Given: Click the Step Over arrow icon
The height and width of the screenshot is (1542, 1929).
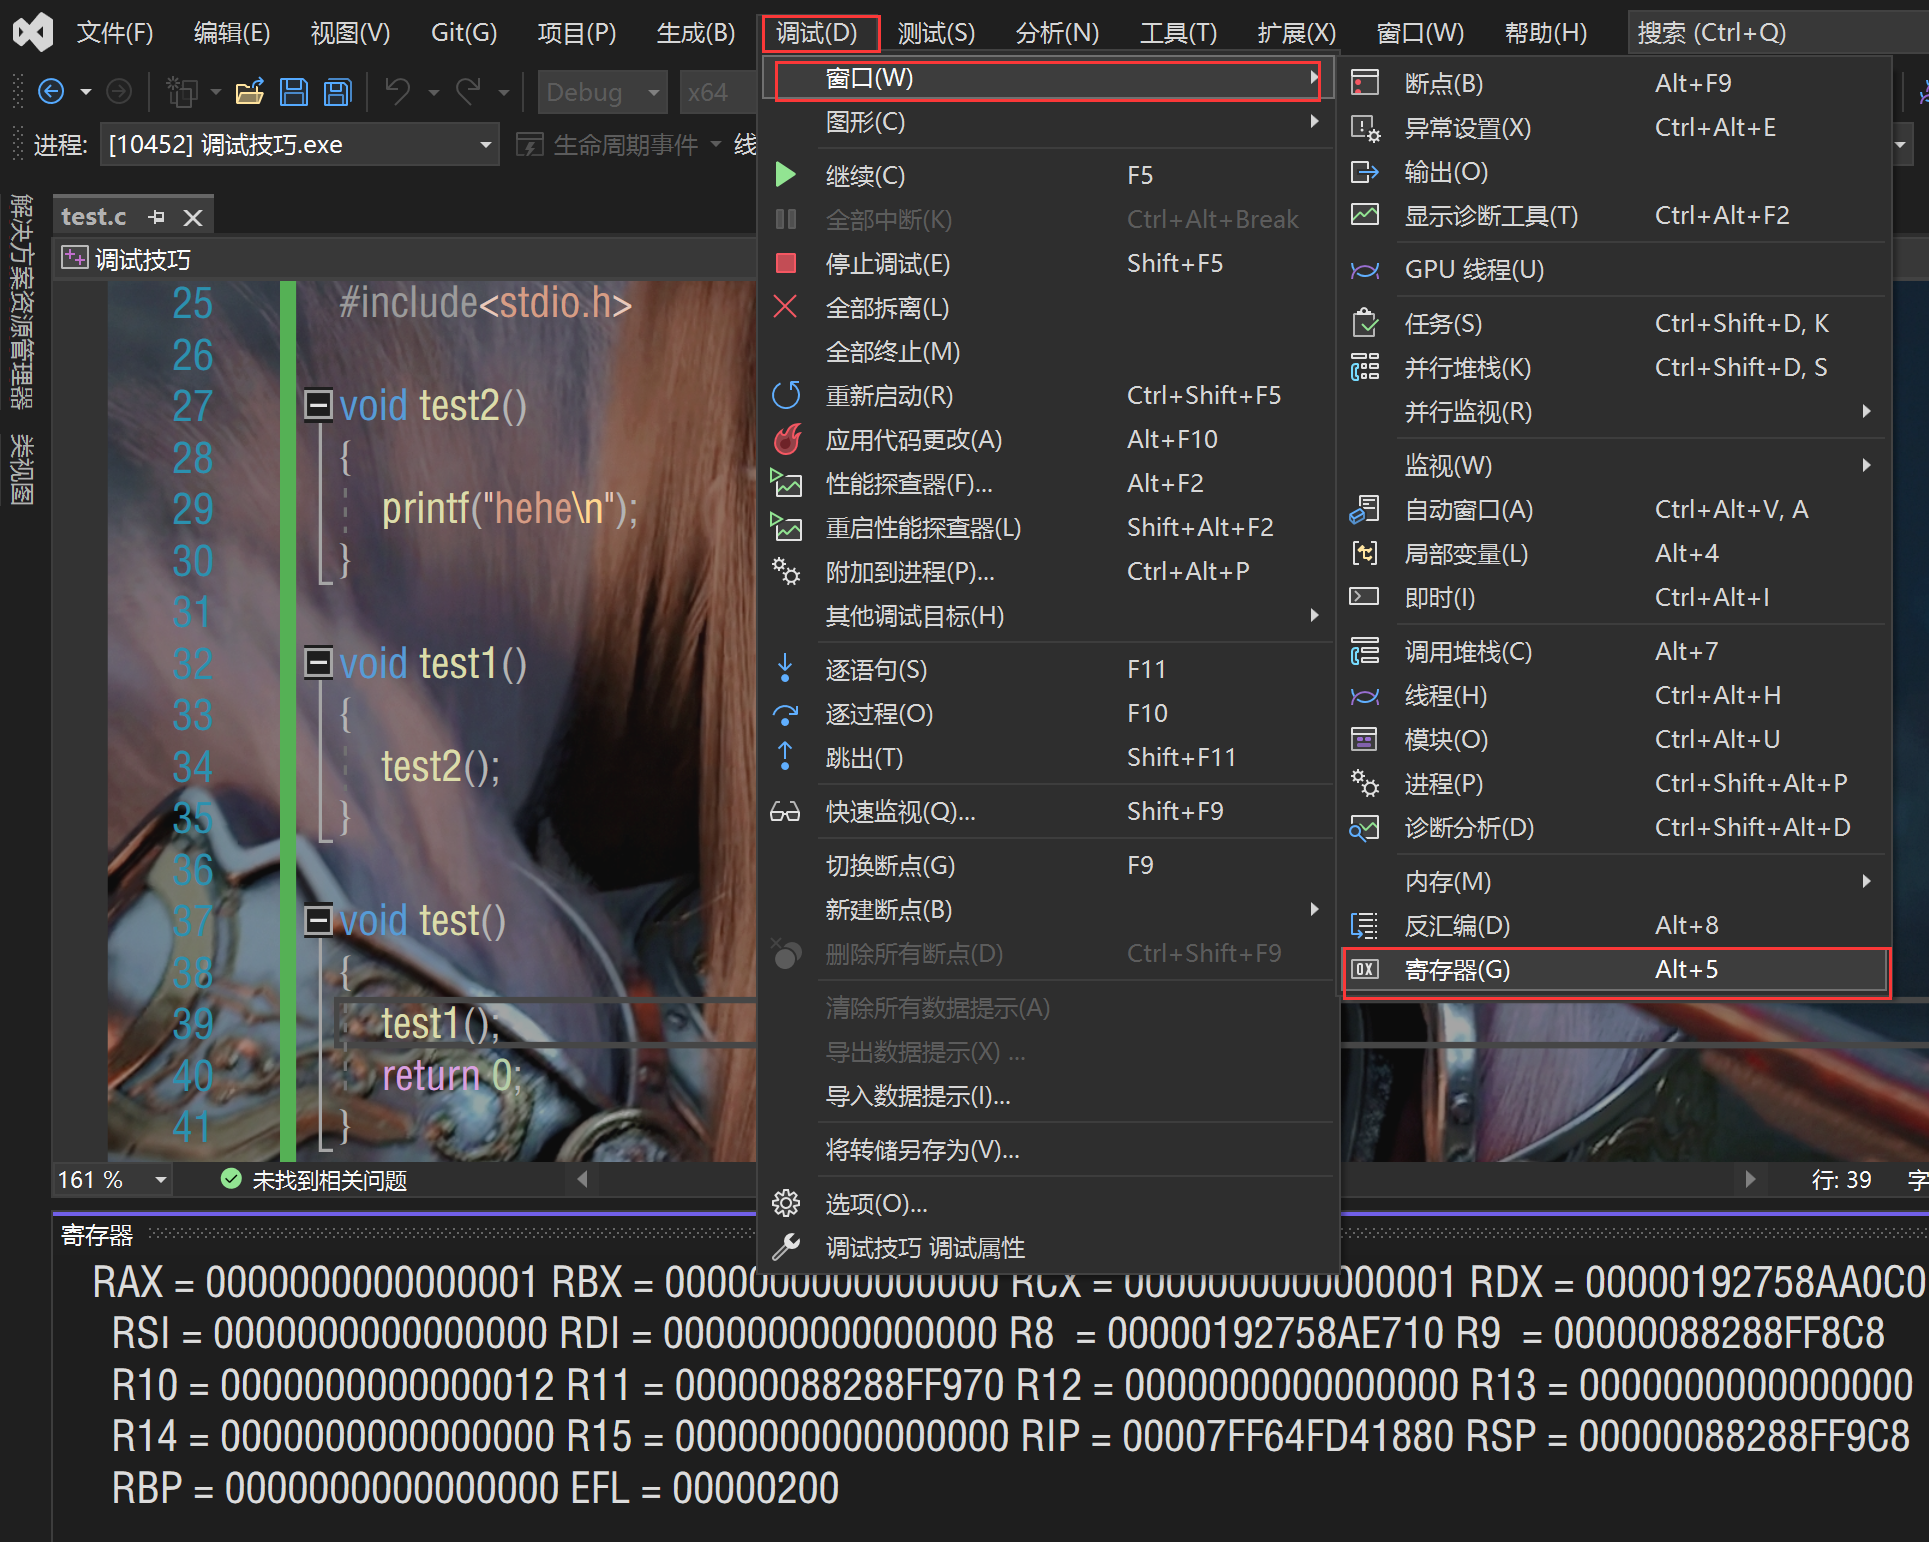Looking at the screenshot, I should tap(785, 713).
